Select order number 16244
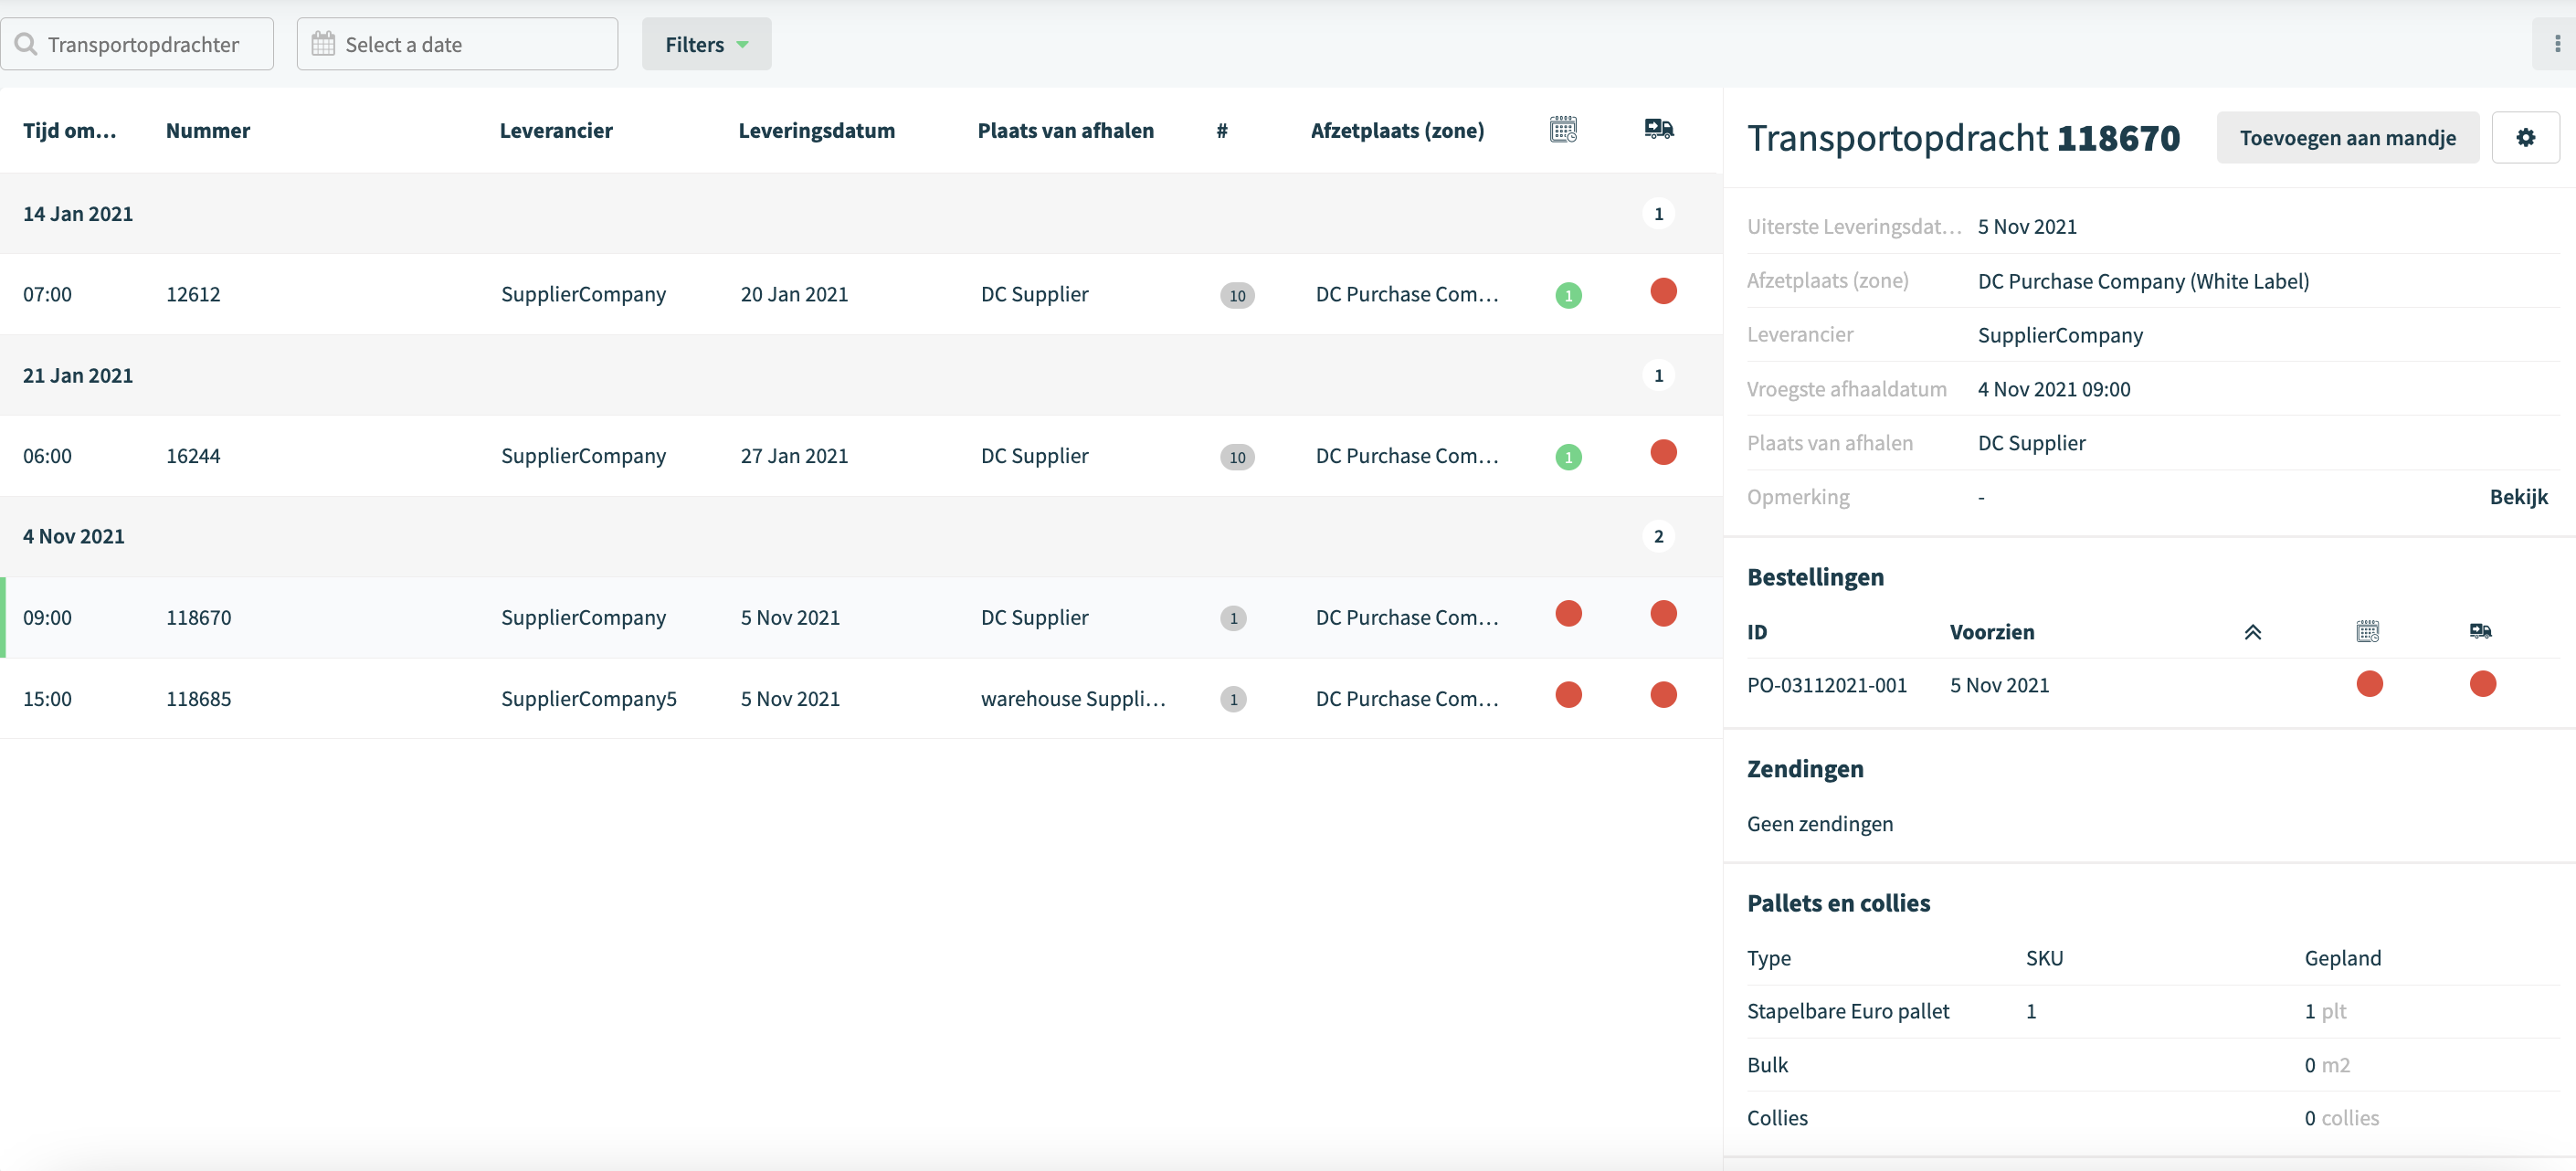Screen dimensions: 2576x1171 [193, 456]
